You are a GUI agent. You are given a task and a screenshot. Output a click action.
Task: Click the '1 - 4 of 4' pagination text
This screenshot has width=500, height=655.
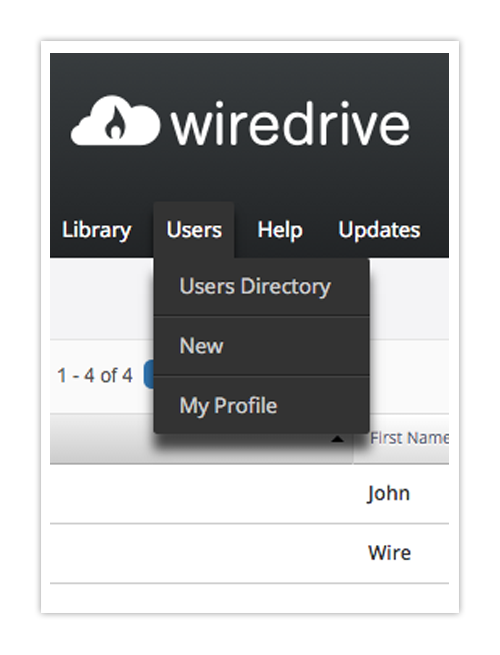tap(95, 375)
